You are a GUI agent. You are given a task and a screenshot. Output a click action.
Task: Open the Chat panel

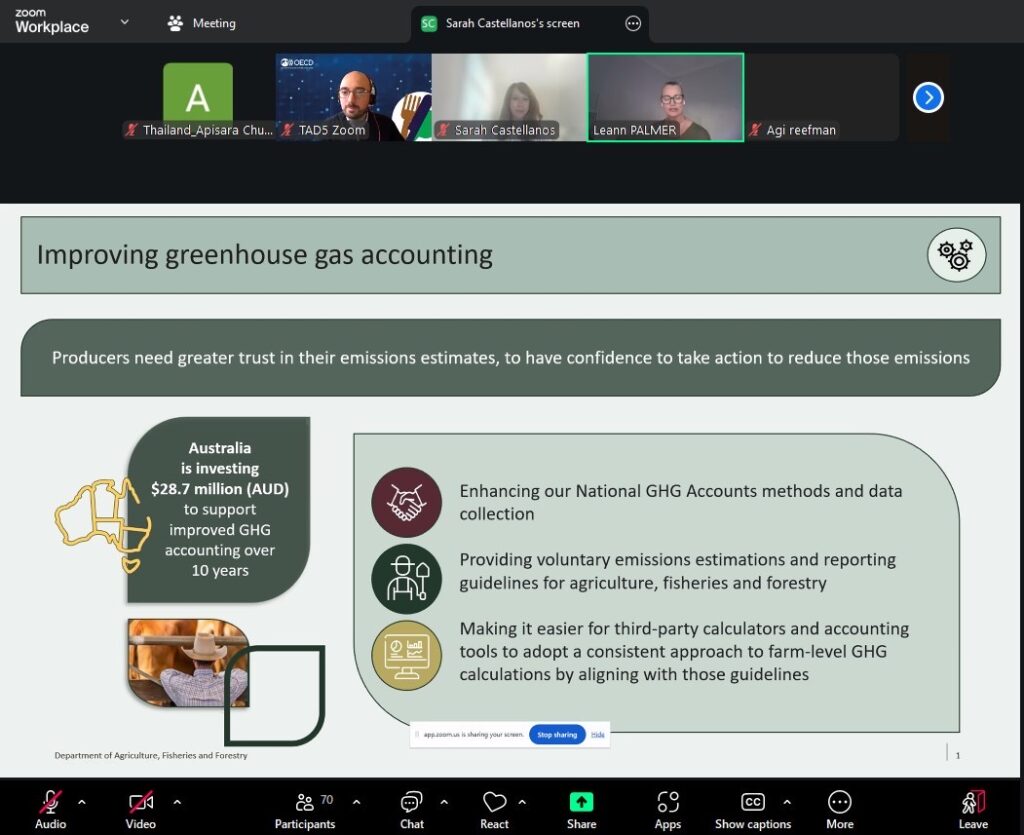[x=411, y=803]
